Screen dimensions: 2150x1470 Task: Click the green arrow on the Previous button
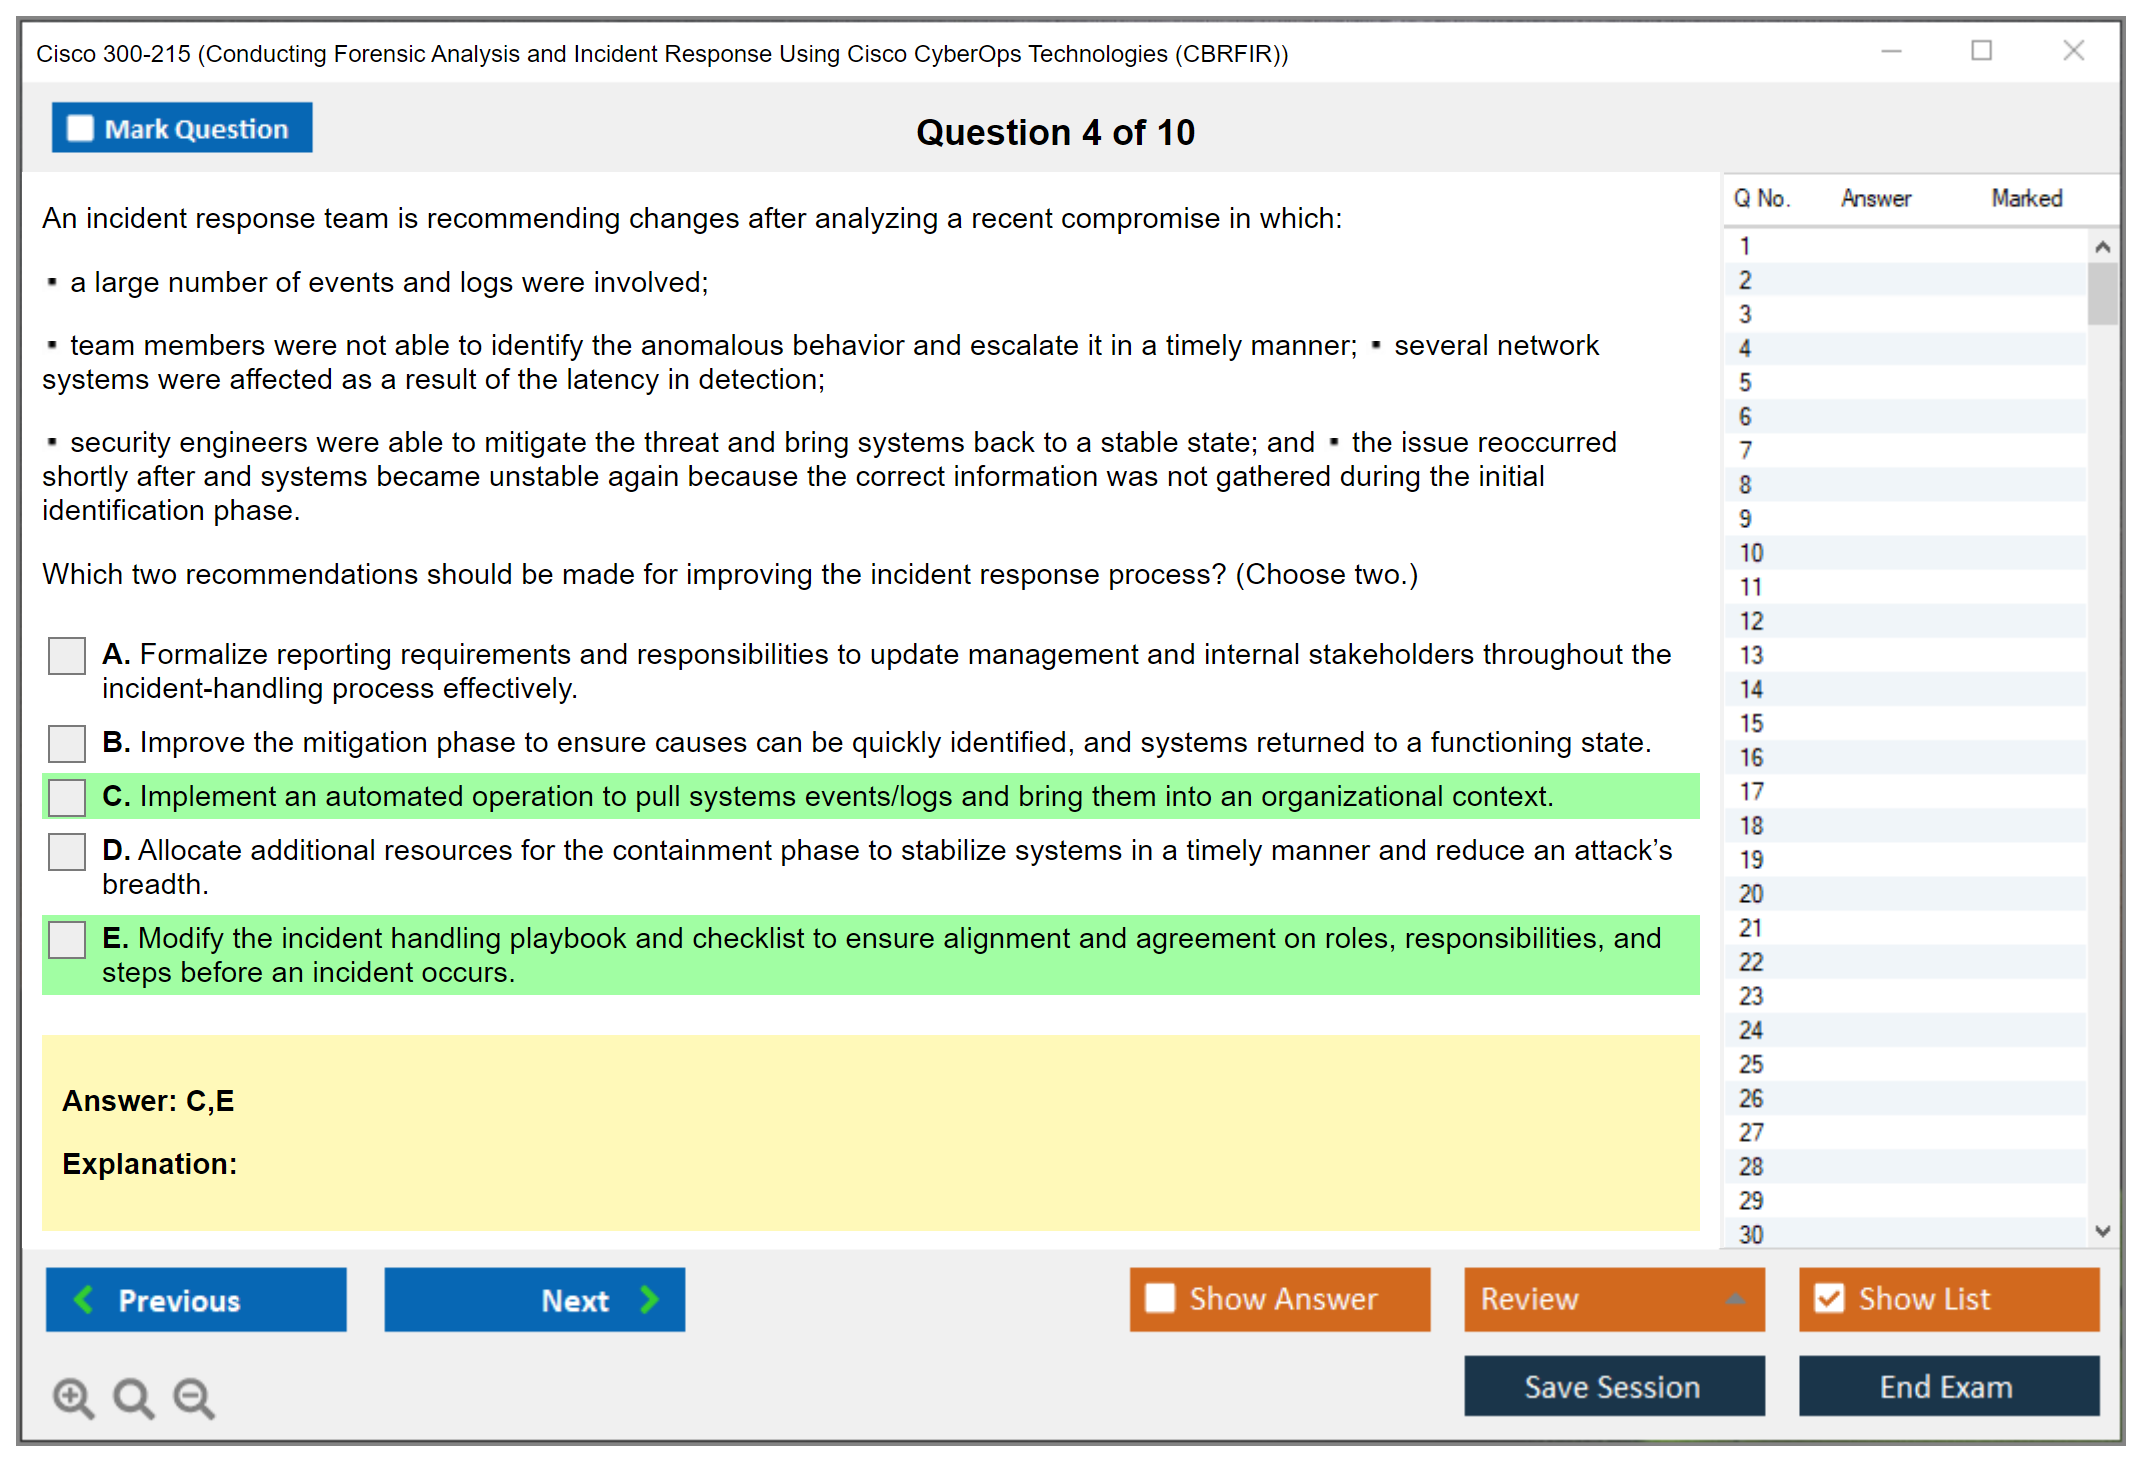84,1299
